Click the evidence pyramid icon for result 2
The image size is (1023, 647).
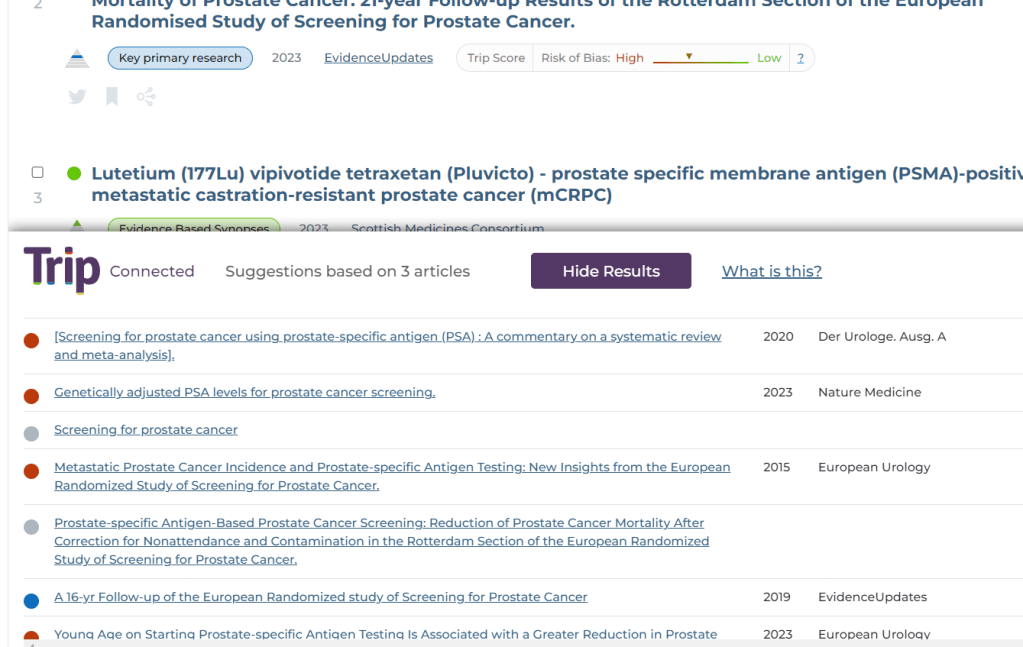[x=77, y=58]
